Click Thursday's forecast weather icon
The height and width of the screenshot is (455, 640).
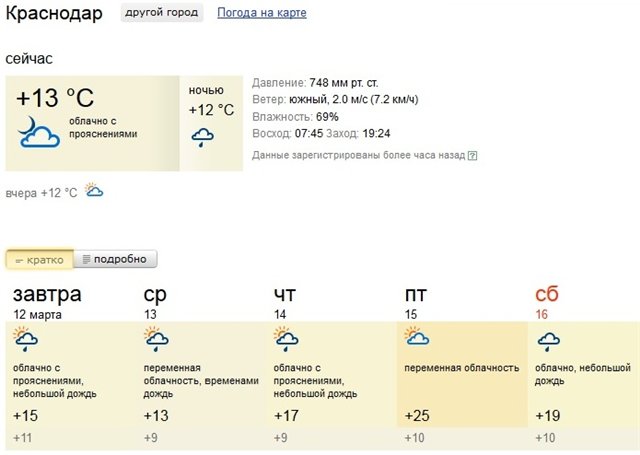pos(287,342)
